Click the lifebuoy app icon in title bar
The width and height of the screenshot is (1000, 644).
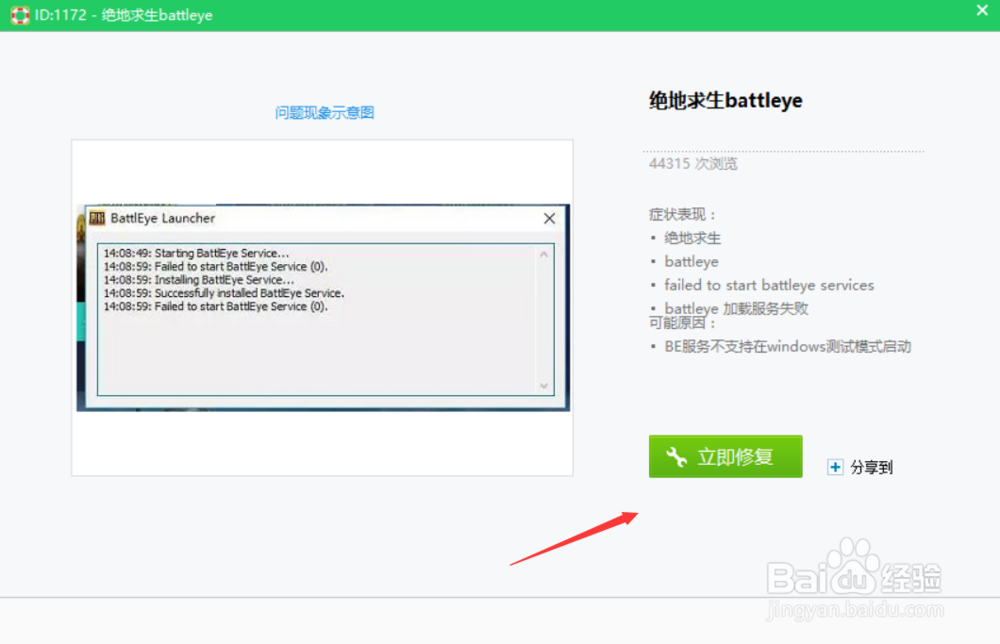click(20, 15)
